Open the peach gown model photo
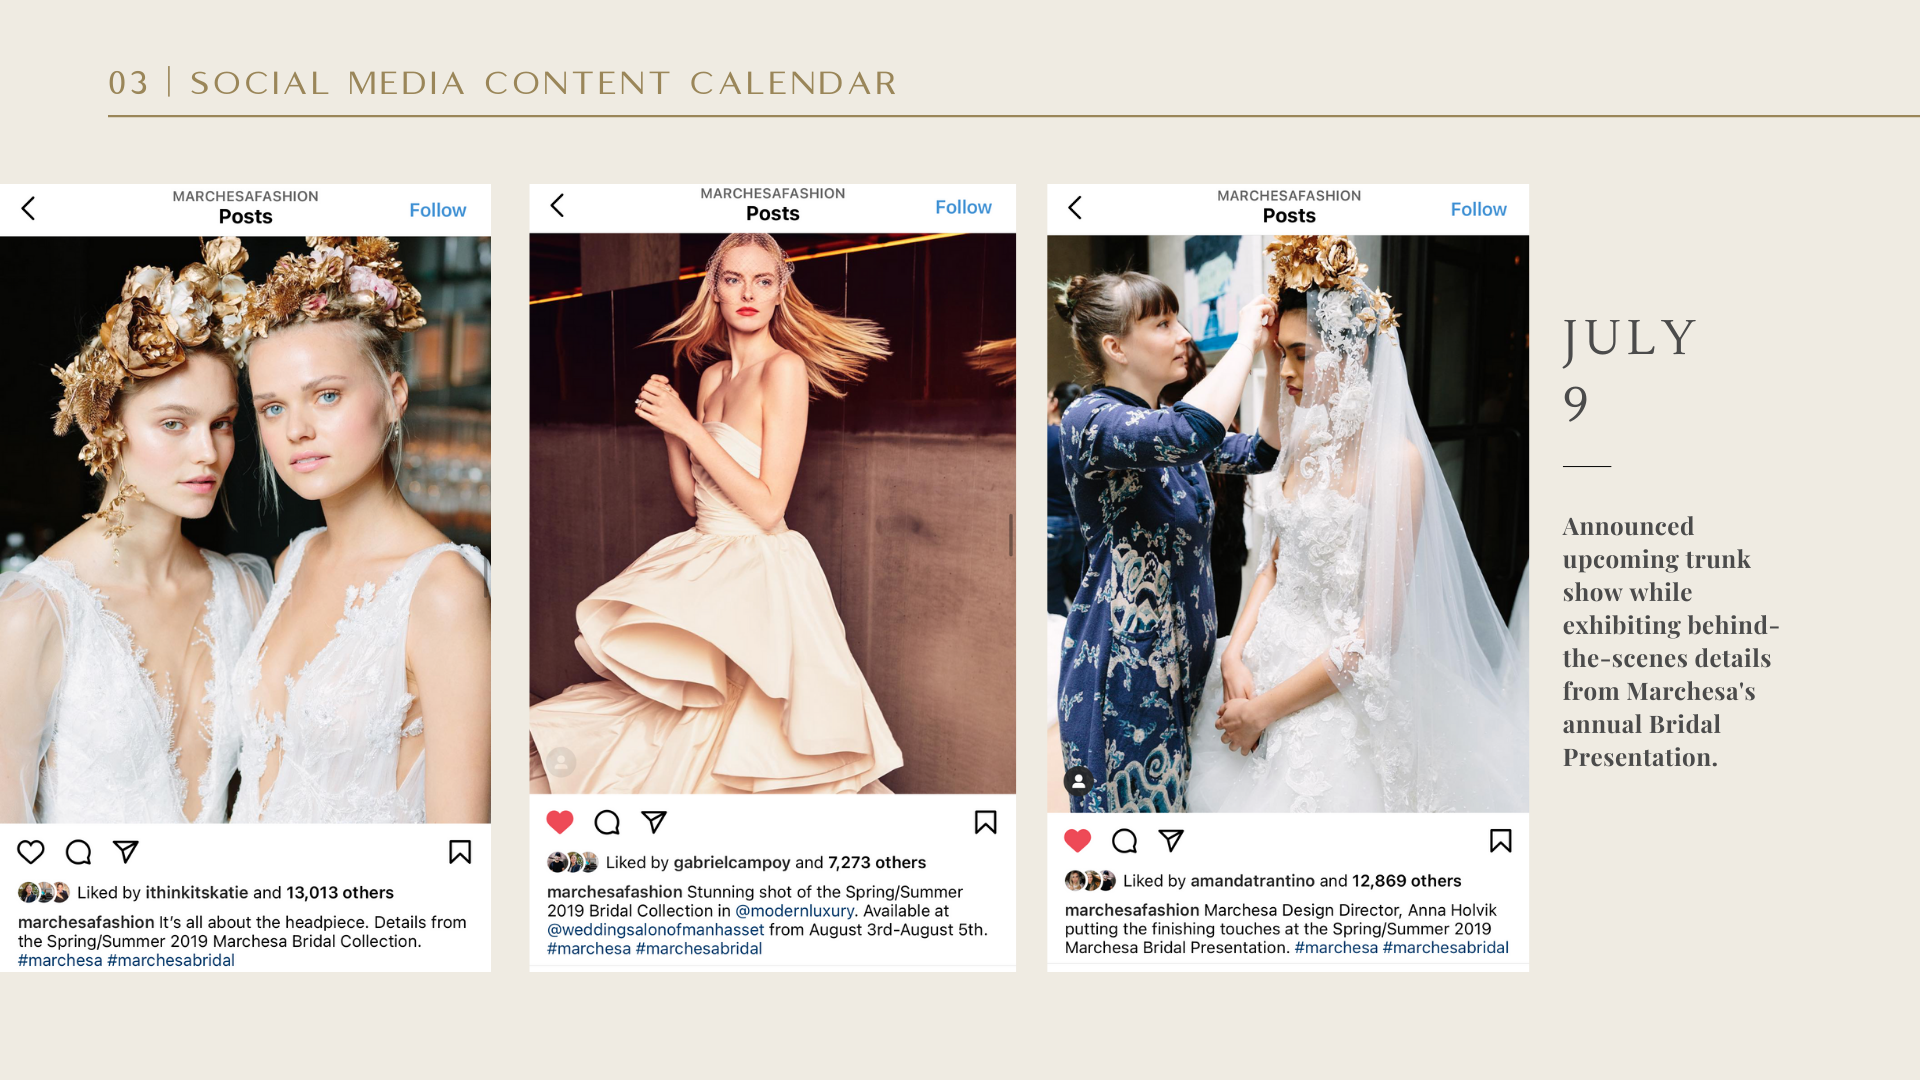This screenshot has width=1920, height=1080. [772, 514]
